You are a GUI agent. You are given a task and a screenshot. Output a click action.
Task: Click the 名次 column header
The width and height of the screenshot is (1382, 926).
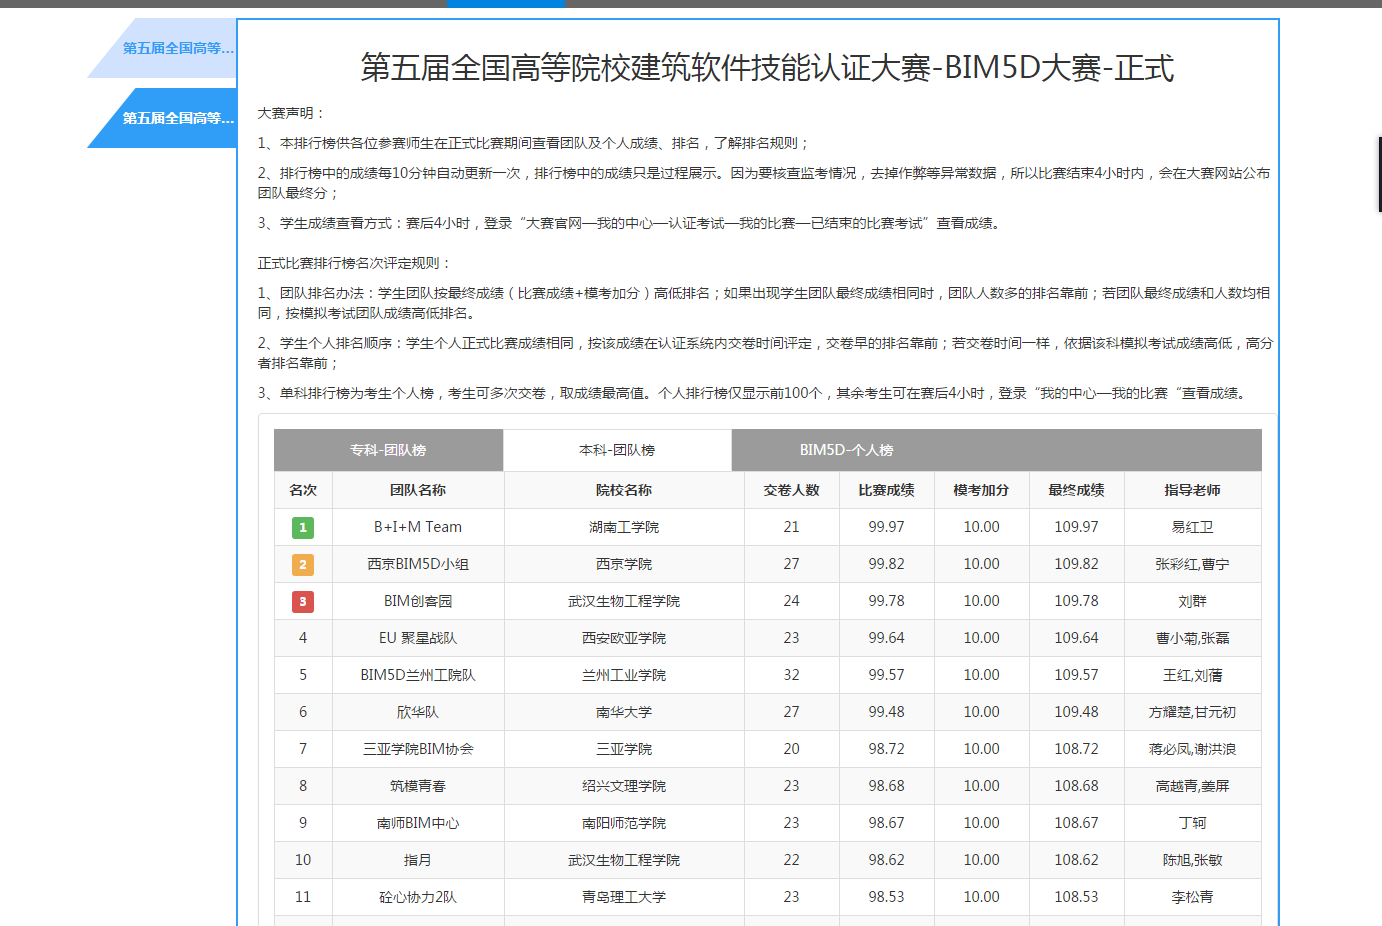click(x=303, y=490)
